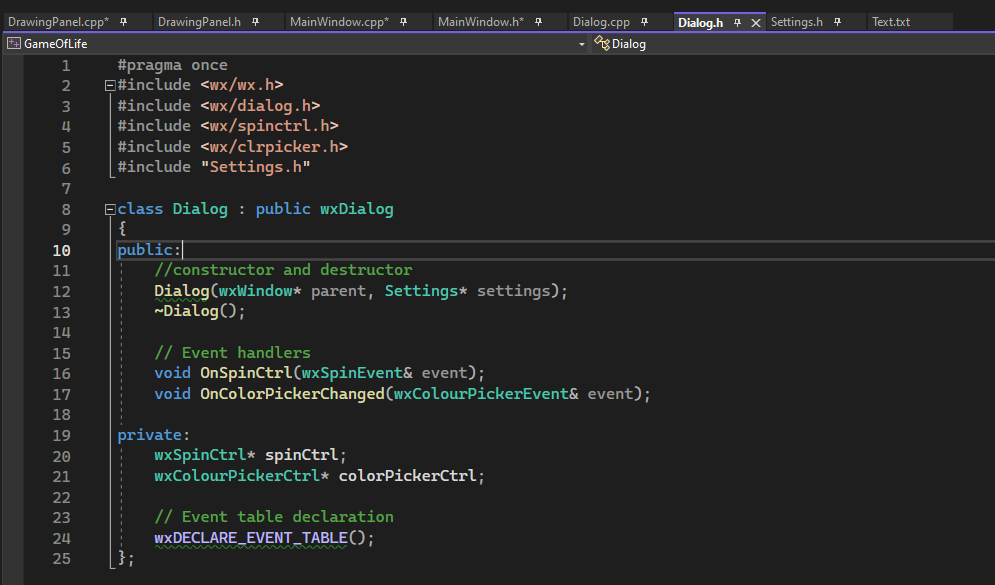Switch to the Text.txt tab
The width and height of the screenshot is (995, 585).
pyautogui.click(x=890, y=20)
